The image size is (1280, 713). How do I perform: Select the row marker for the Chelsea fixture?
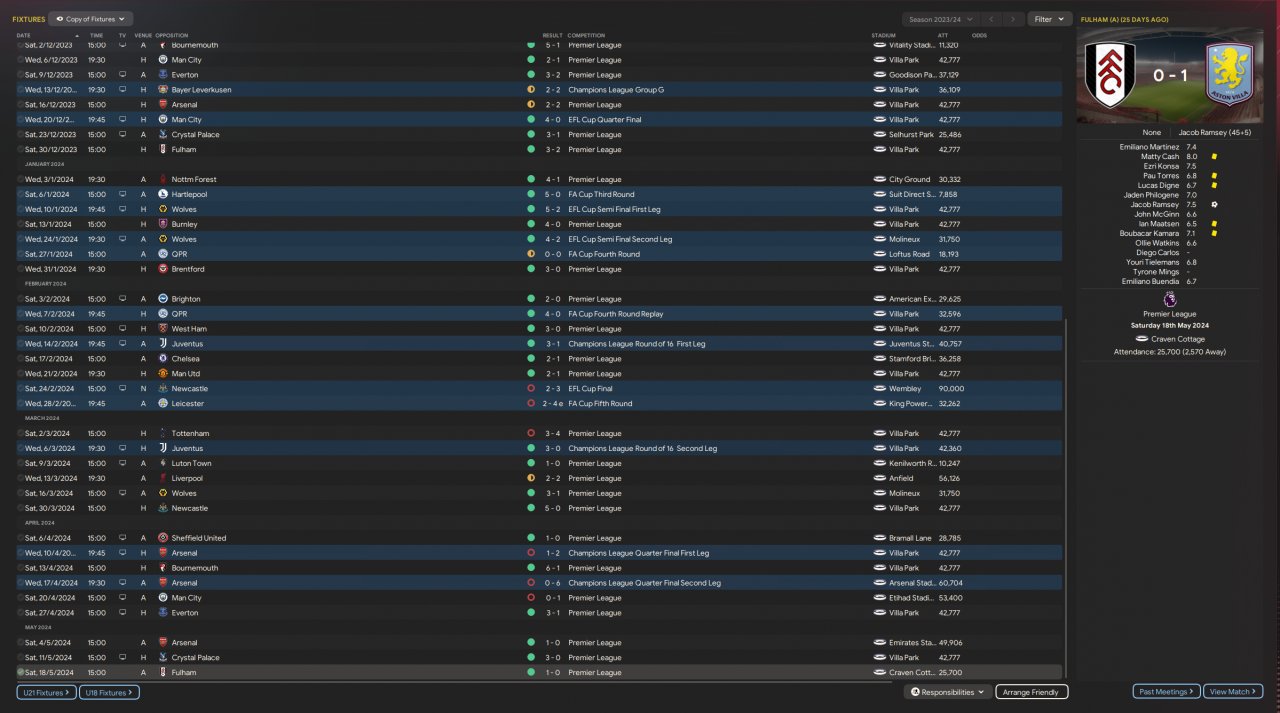[20, 358]
